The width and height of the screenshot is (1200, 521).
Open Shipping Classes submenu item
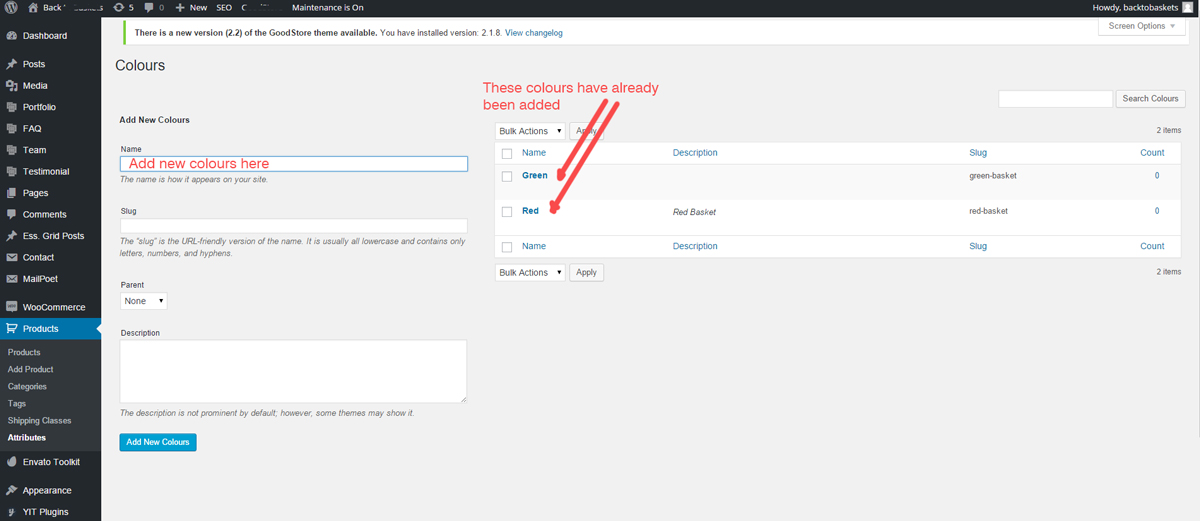pos(39,420)
